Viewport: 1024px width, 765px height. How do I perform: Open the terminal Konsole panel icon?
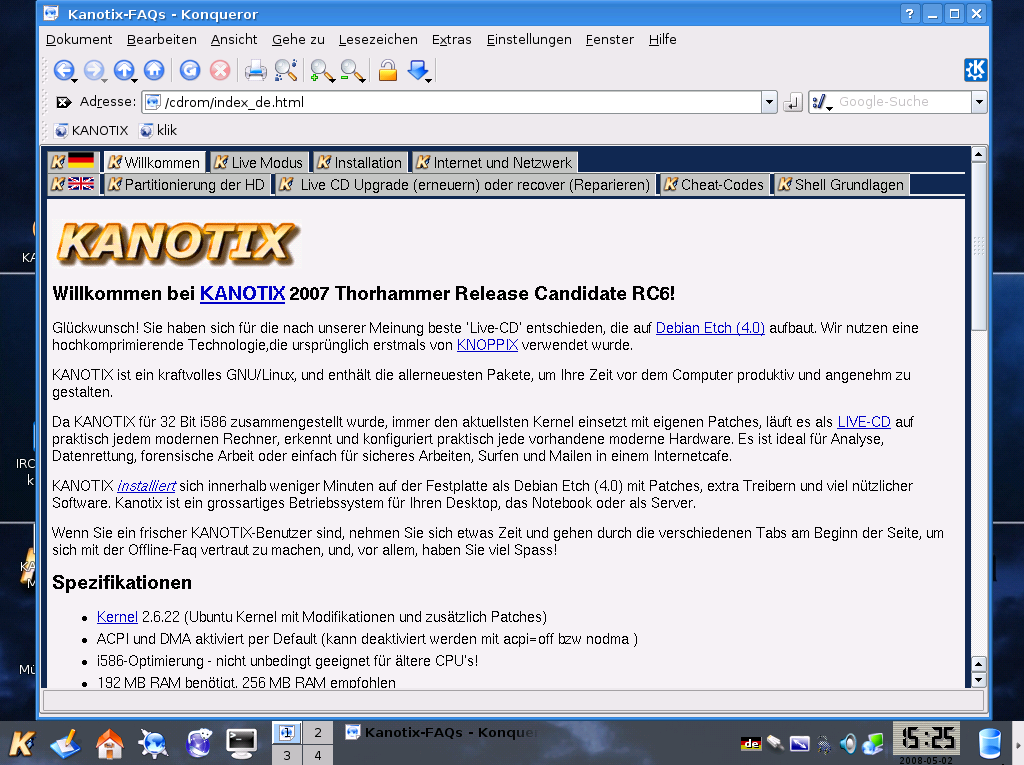click(x=241, y=743)
